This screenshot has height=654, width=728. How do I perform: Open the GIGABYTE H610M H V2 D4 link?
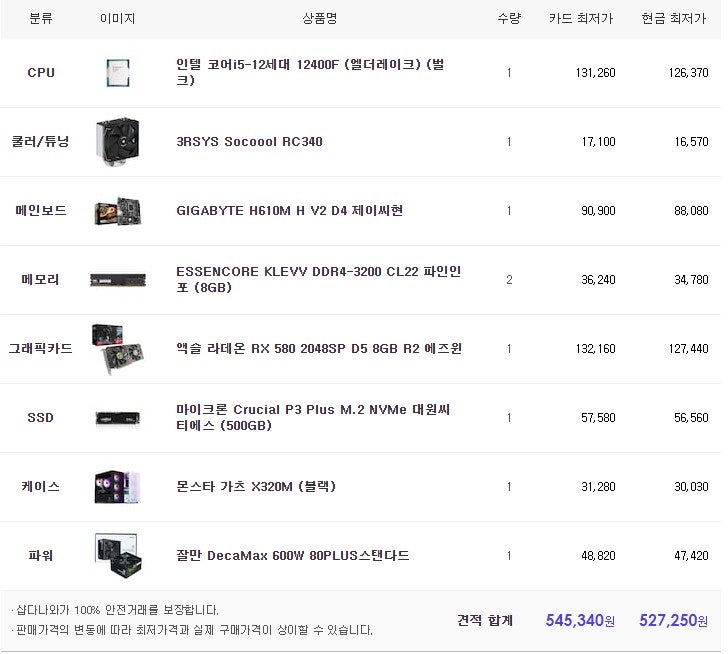click(289, 211)
